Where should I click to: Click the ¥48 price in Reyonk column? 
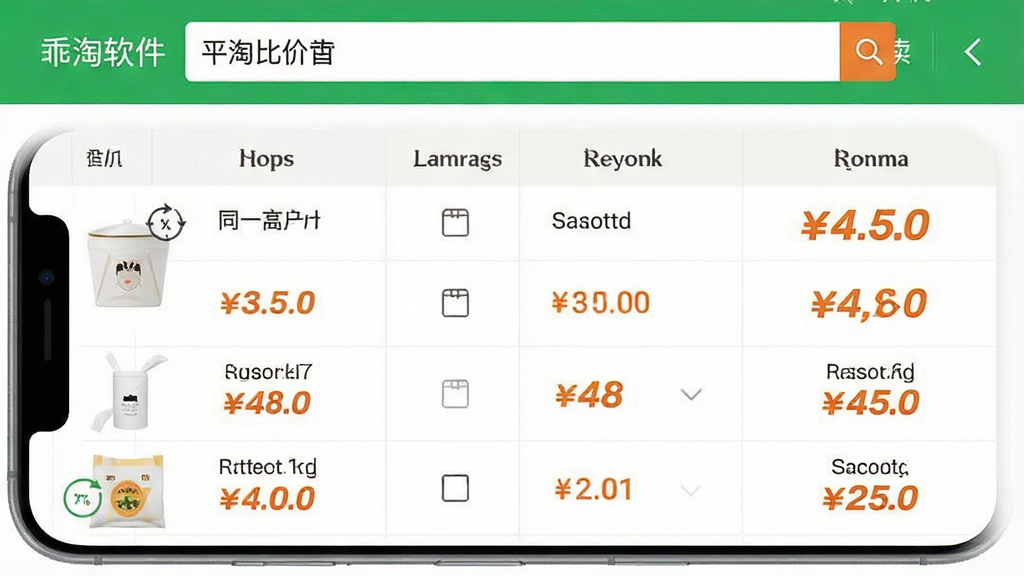(588, 395)
